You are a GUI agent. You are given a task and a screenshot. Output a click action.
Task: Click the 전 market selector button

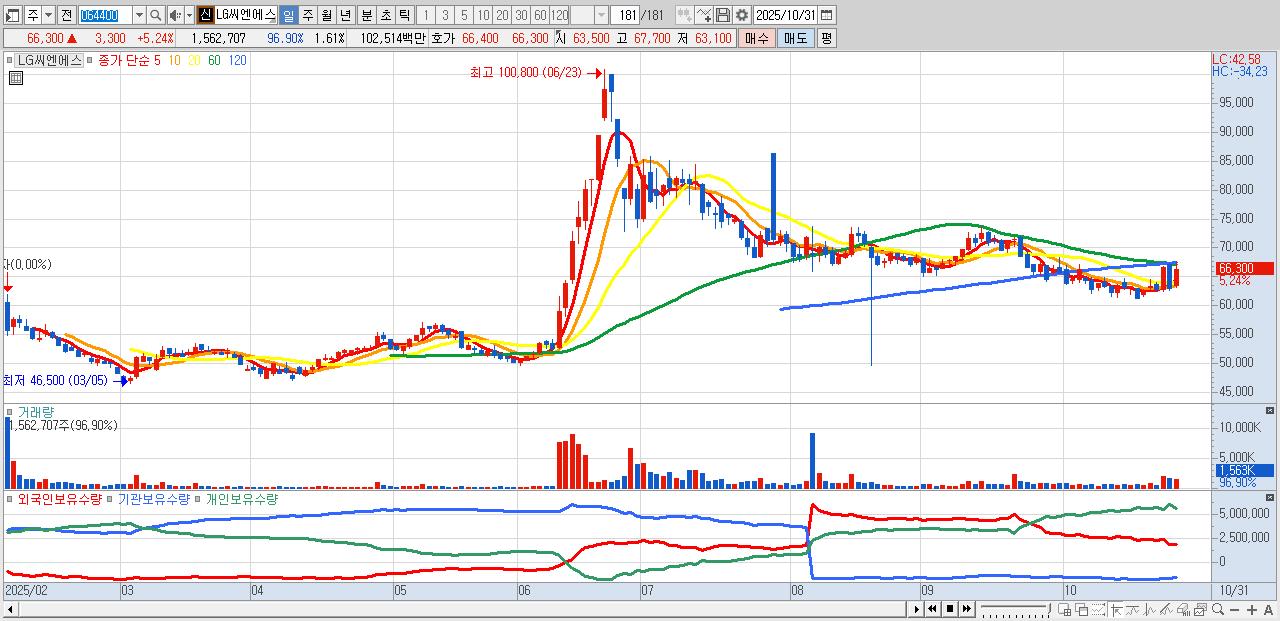tap(66, 15)
